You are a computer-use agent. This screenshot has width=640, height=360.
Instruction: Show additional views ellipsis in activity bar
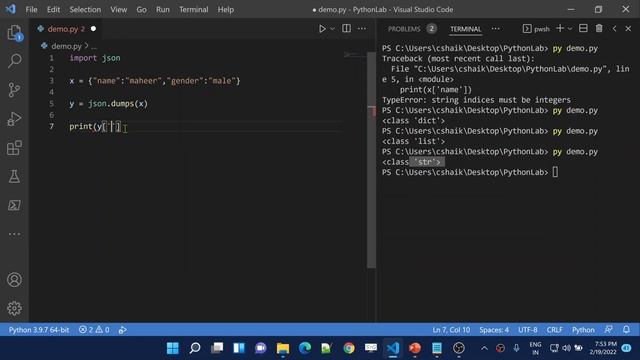pos(14,234)
